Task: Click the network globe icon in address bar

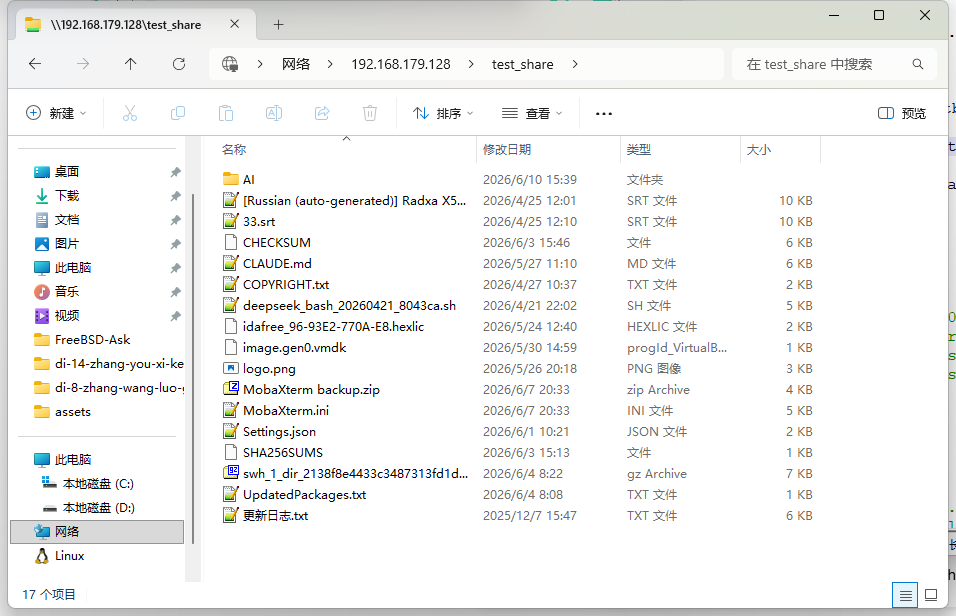Action: click(230, 64)
